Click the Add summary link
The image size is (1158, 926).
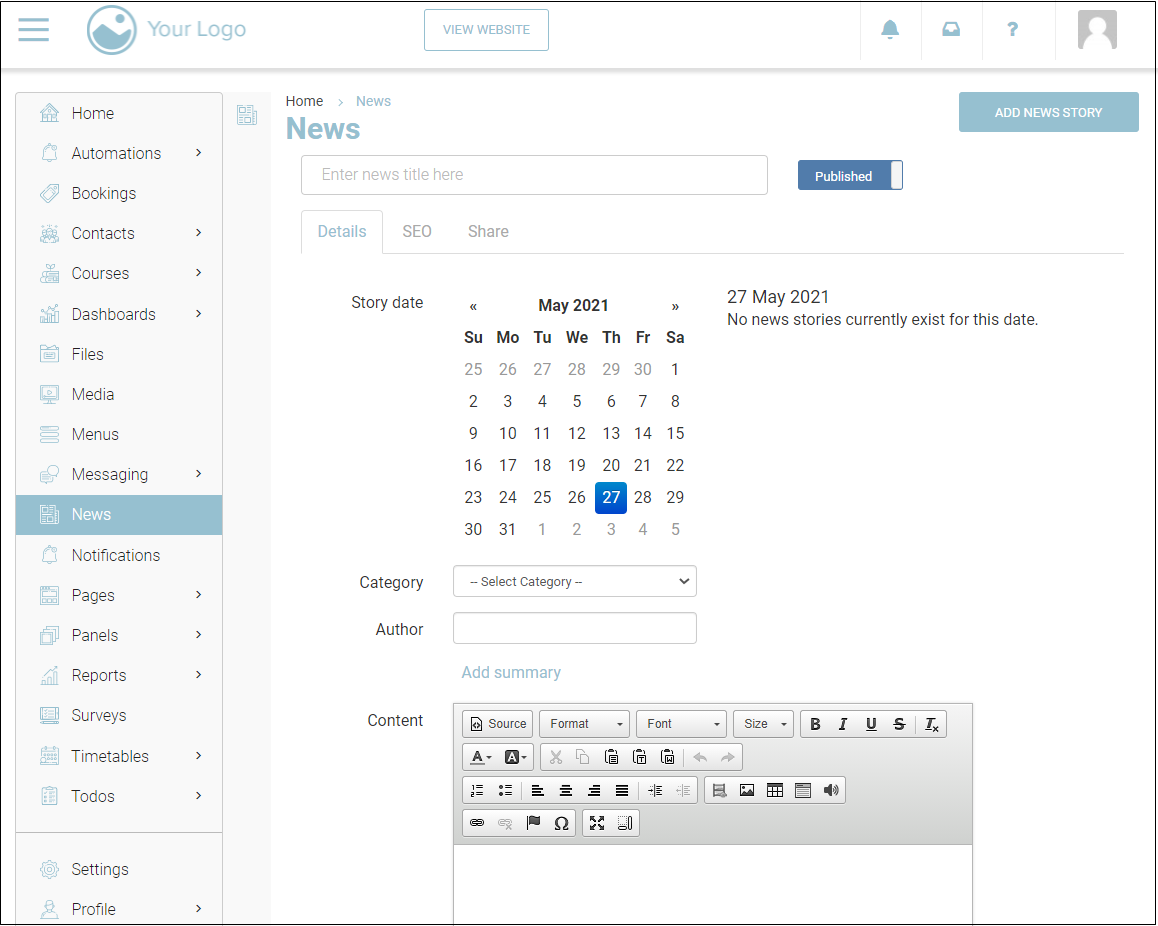pyautogui.click(x=511, y=672)
